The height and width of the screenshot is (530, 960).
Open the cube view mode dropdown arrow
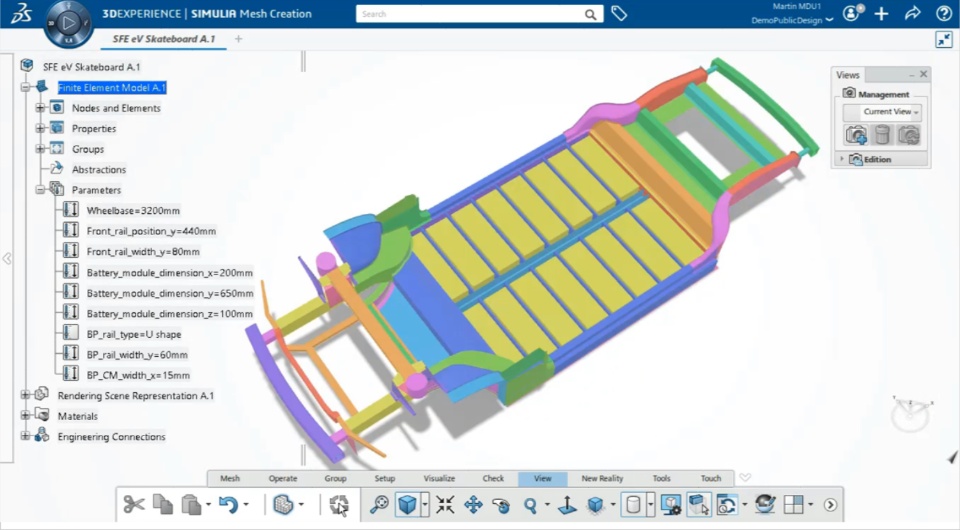(x=425, y=505)
